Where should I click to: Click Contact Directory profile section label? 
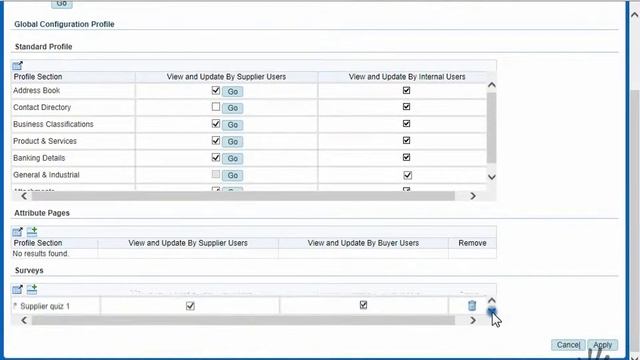coord(42,107)
